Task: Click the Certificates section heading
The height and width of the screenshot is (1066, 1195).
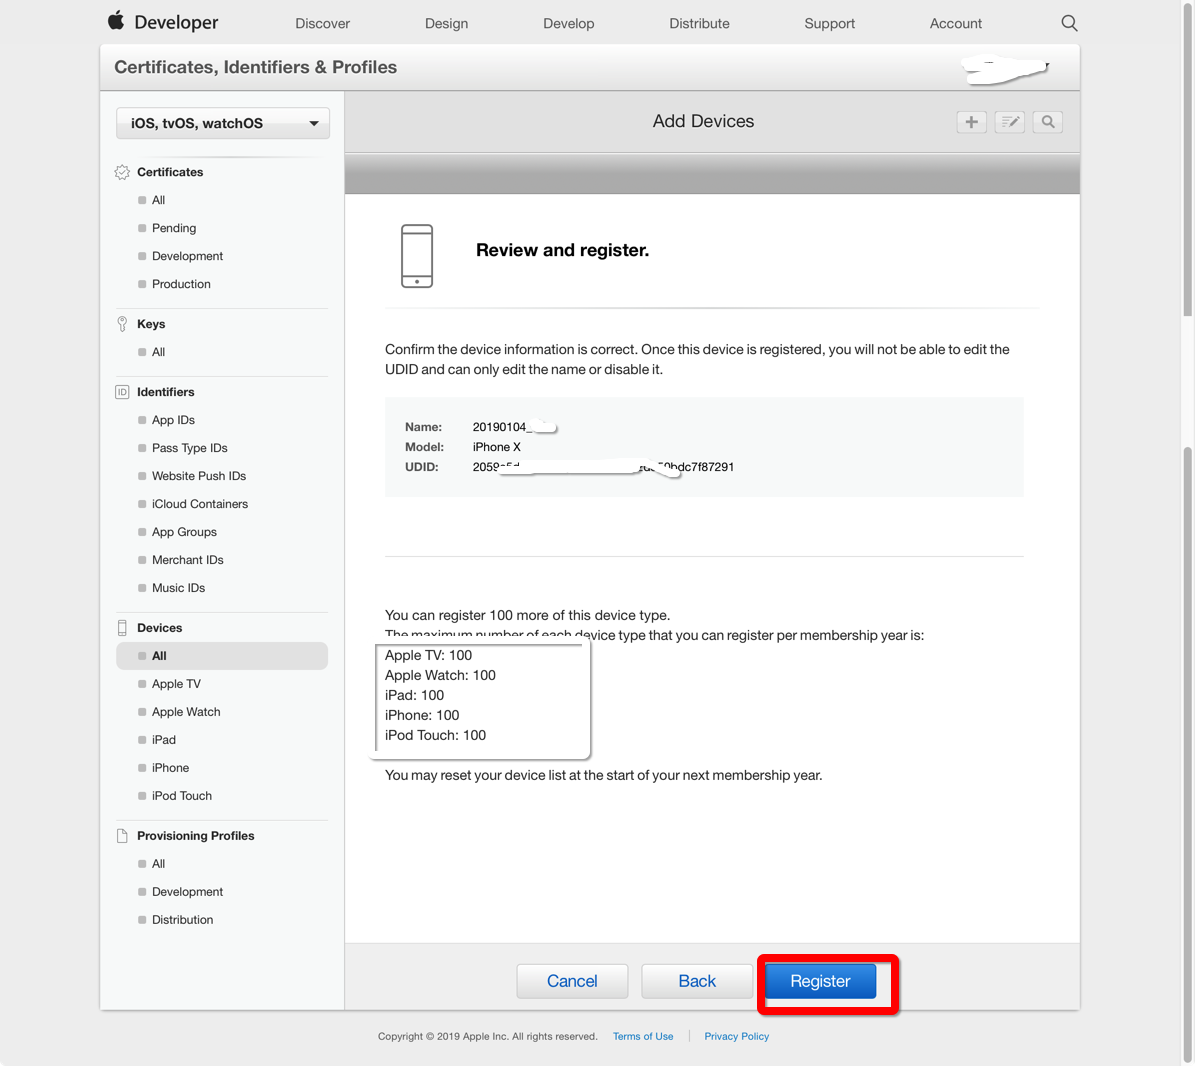Action: [x=170, y=172]
